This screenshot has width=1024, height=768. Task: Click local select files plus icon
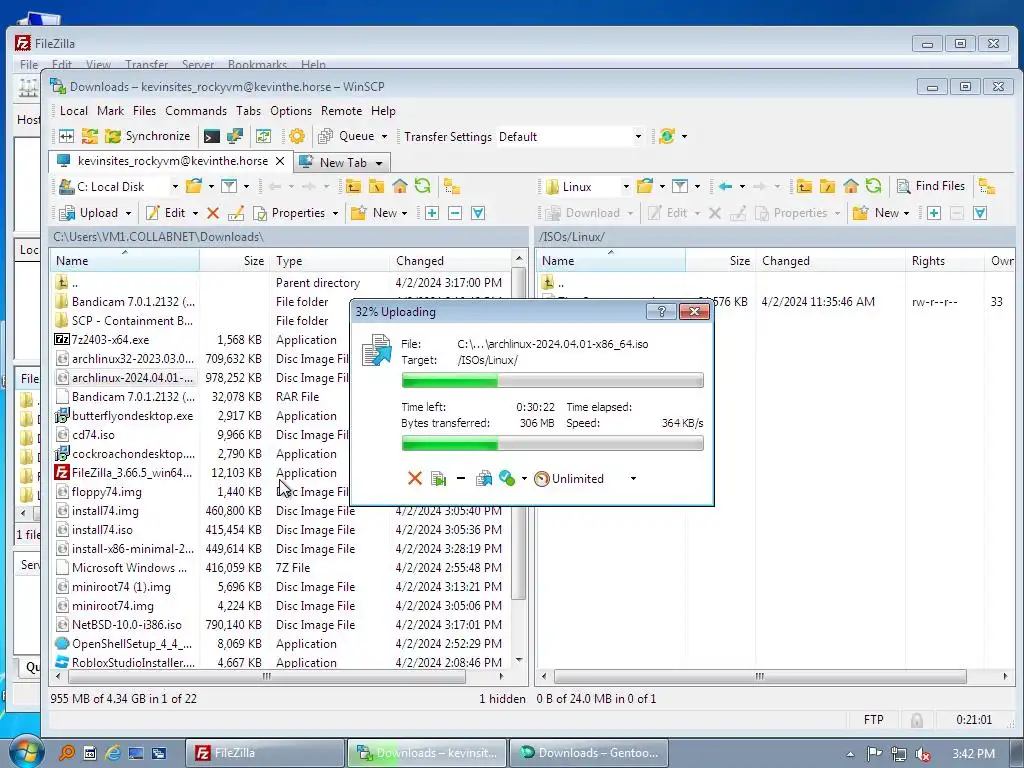432,213
